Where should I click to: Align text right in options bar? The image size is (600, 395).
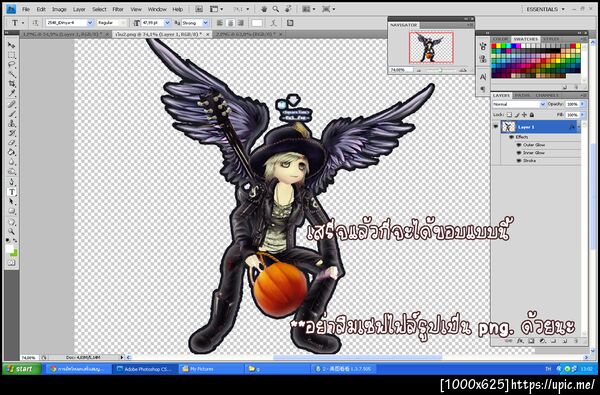(x=241, y=23)
